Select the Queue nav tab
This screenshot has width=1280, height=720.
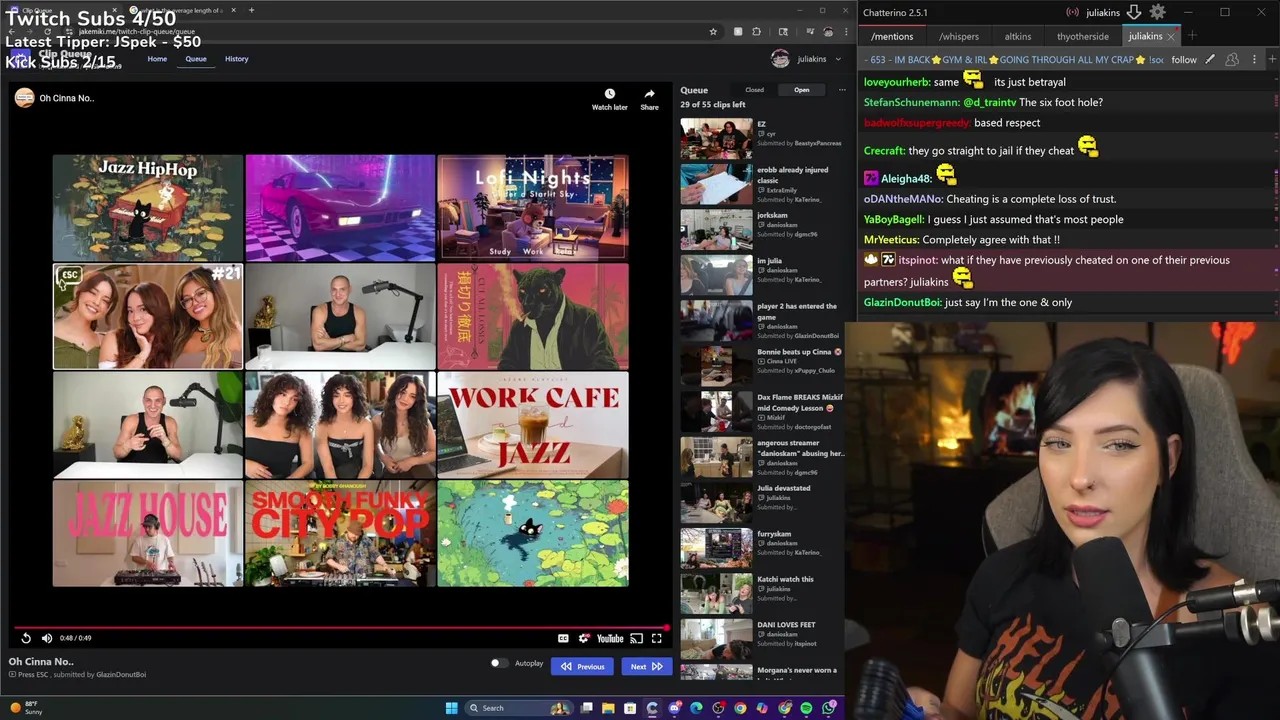196,59
